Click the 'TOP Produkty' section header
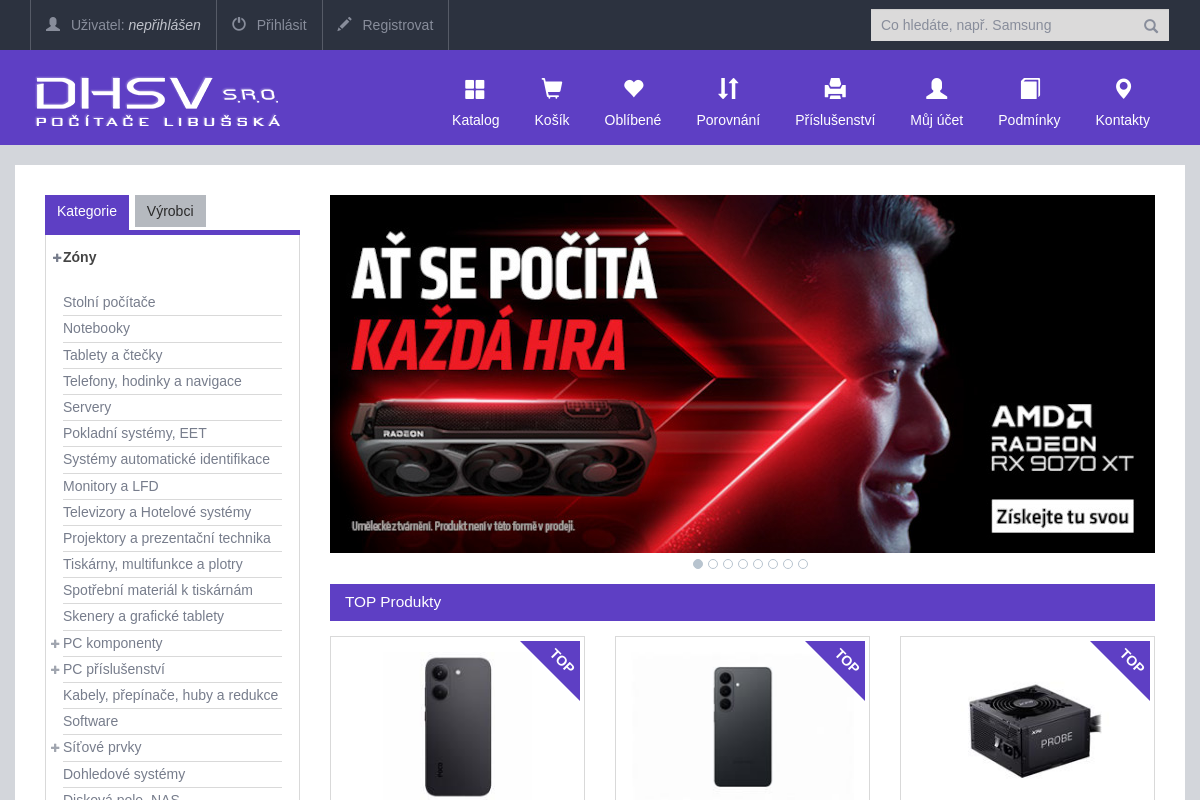1200x800 pixels. [742, 602]
